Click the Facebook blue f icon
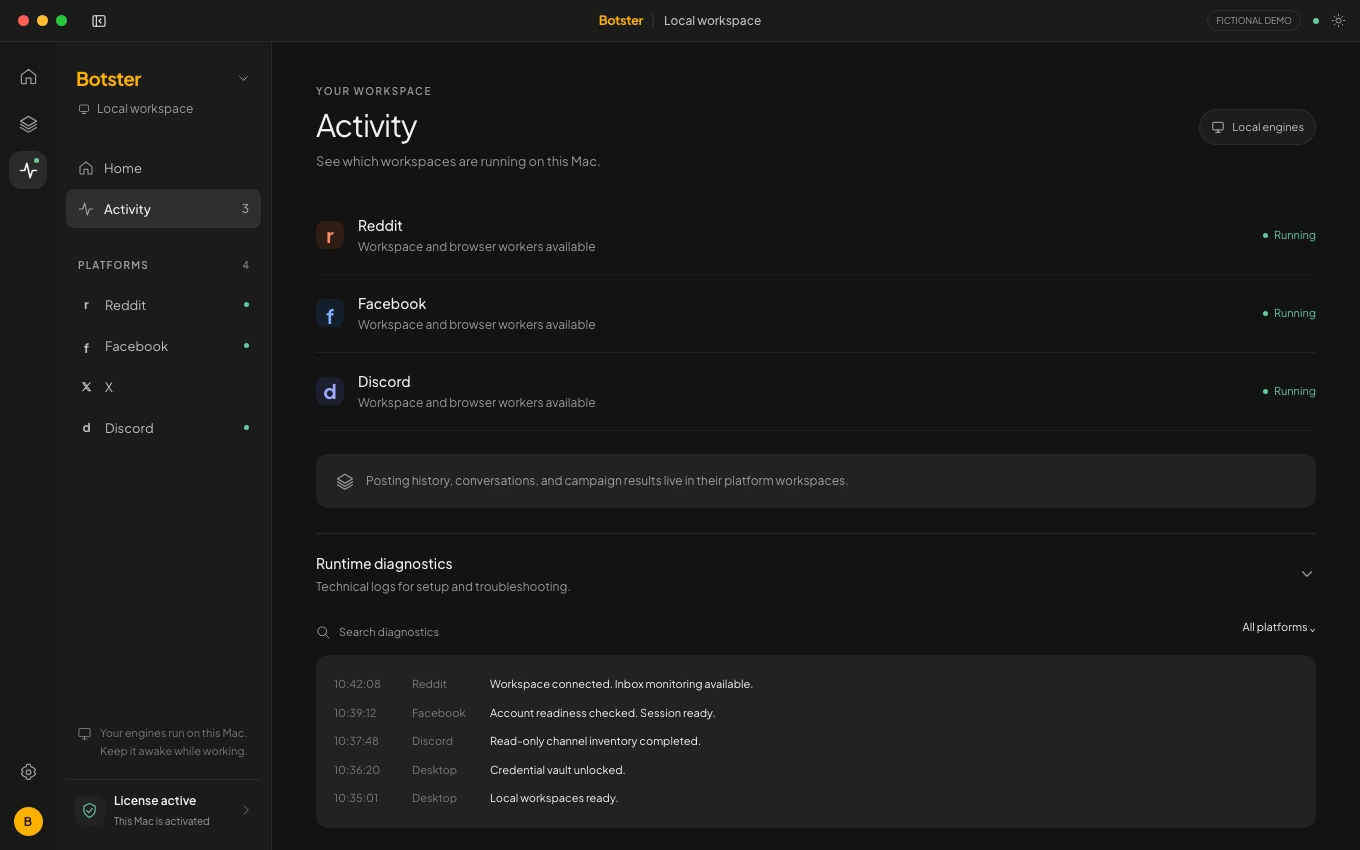 point(330,314)
